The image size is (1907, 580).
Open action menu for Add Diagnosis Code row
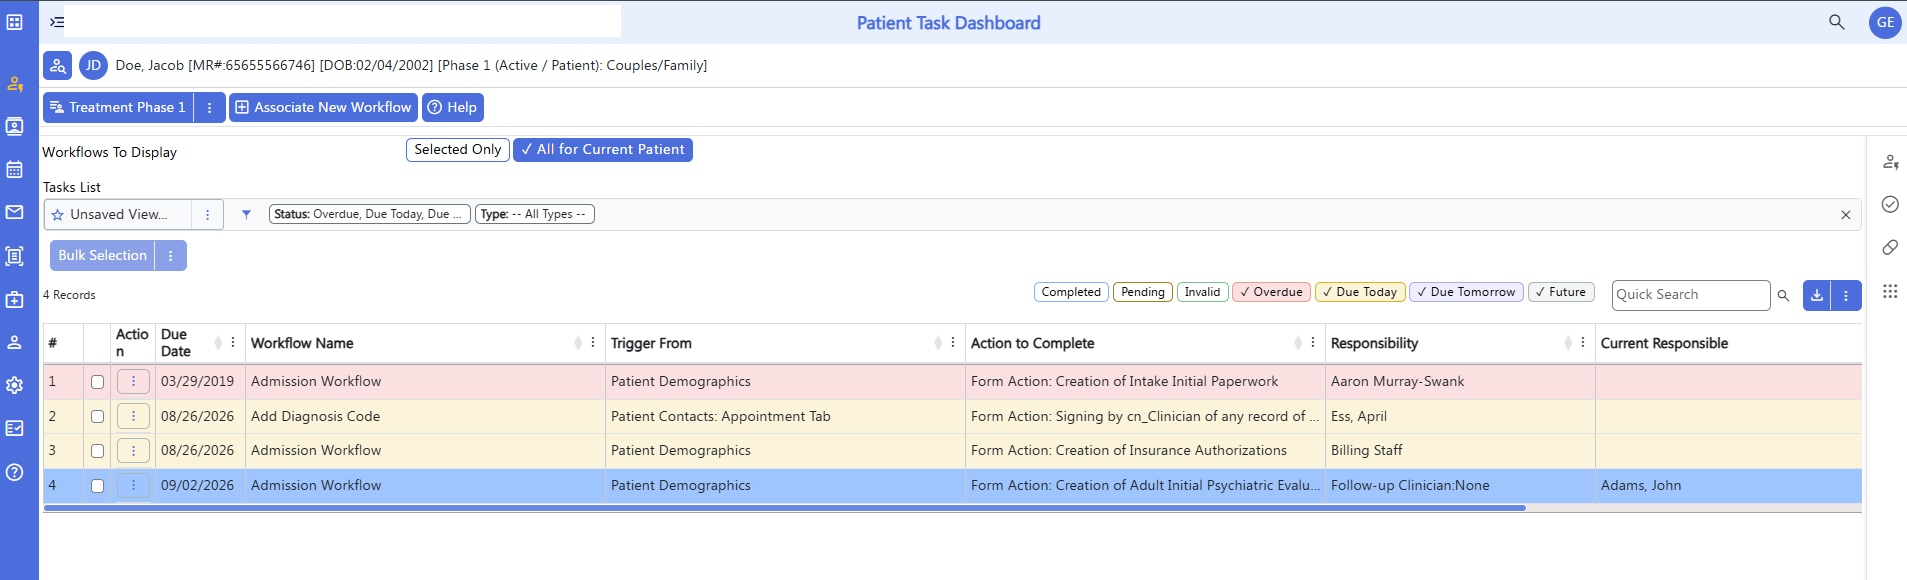pyautogui.click(x=133, y=416)
